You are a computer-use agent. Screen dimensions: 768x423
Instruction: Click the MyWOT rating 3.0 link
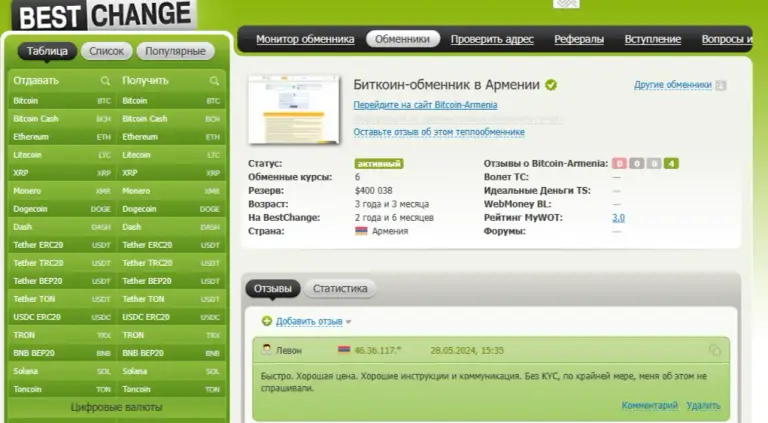pos(618,217)
